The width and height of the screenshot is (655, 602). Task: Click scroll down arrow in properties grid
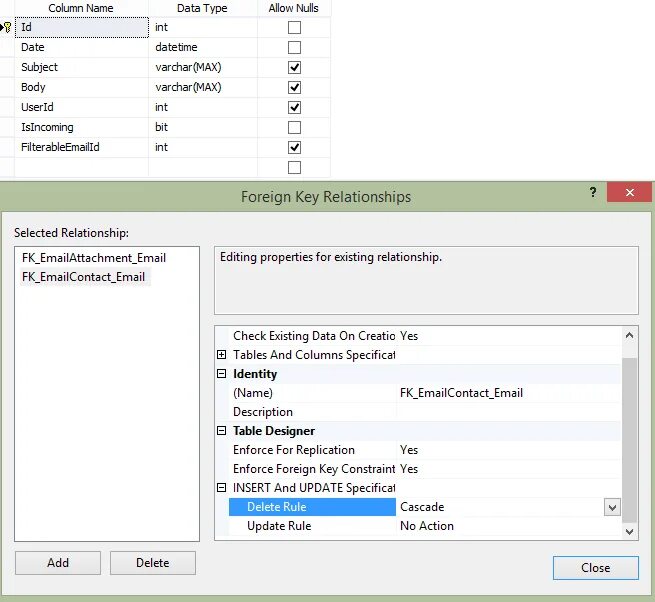pyautogui.click(x=630, y=531)
